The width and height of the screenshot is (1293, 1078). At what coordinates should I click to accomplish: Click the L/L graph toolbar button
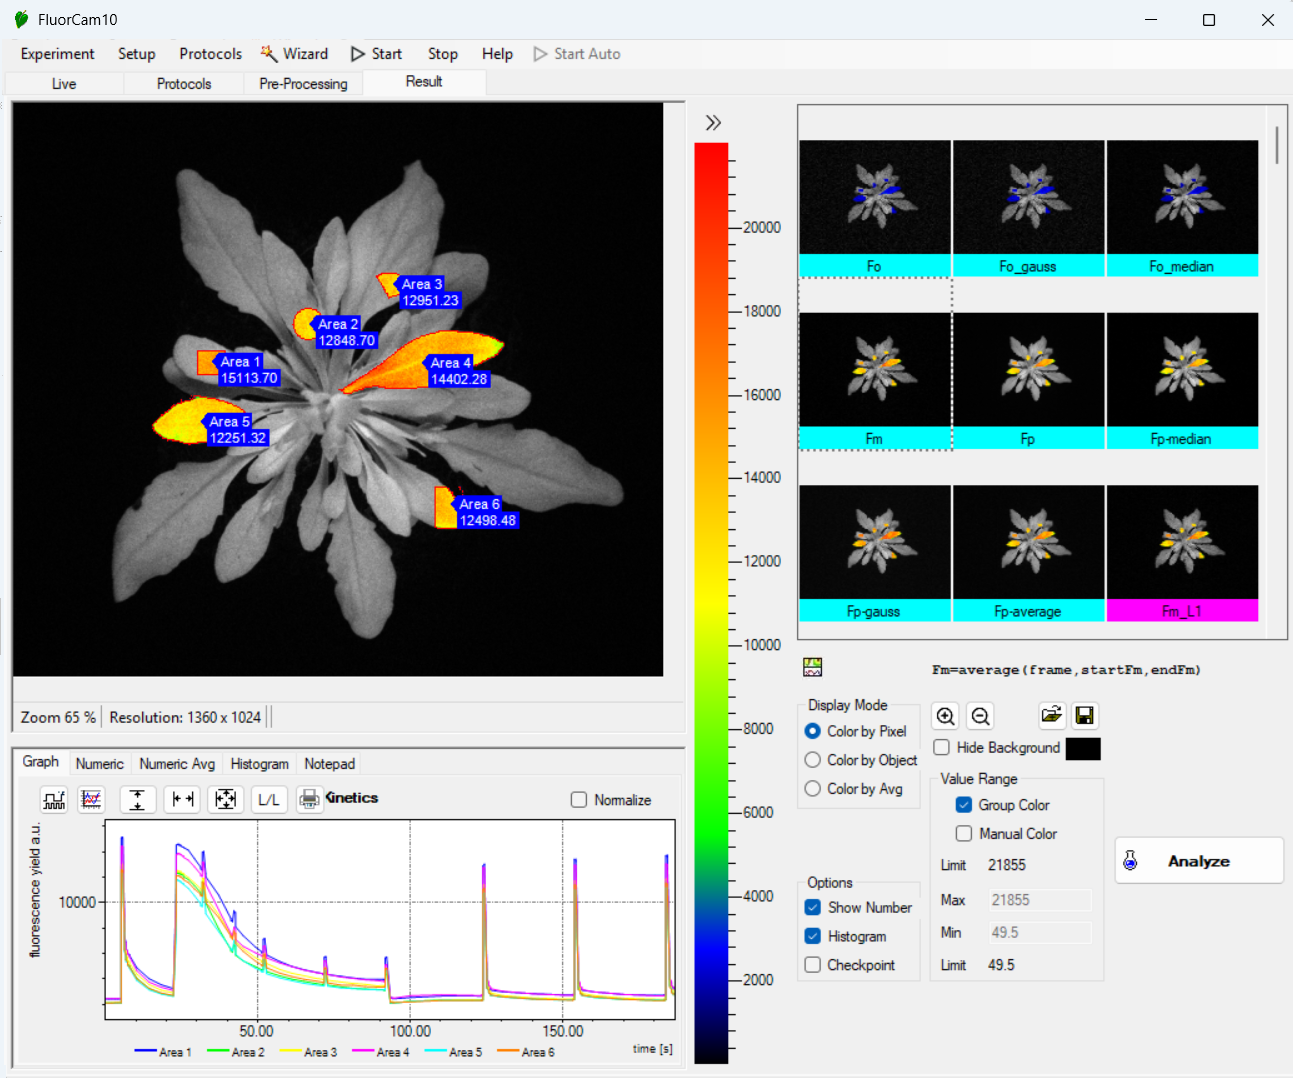coord(269,800)
